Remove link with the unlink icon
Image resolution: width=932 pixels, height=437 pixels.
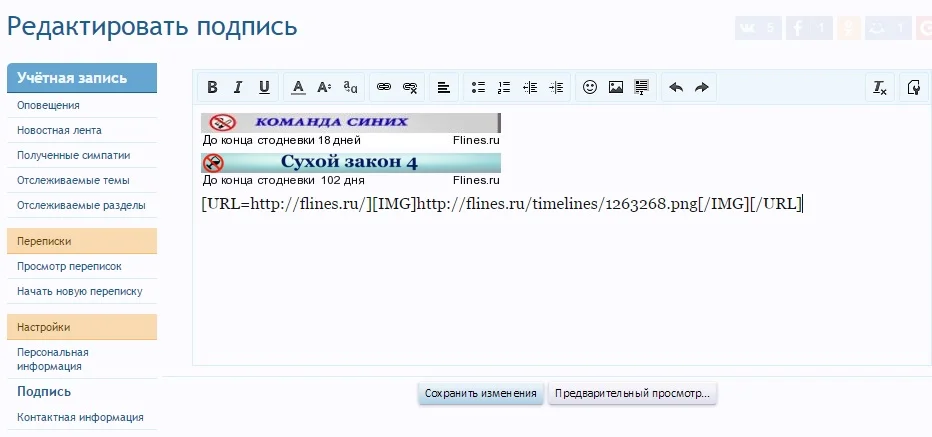click(x=410, y=87)
